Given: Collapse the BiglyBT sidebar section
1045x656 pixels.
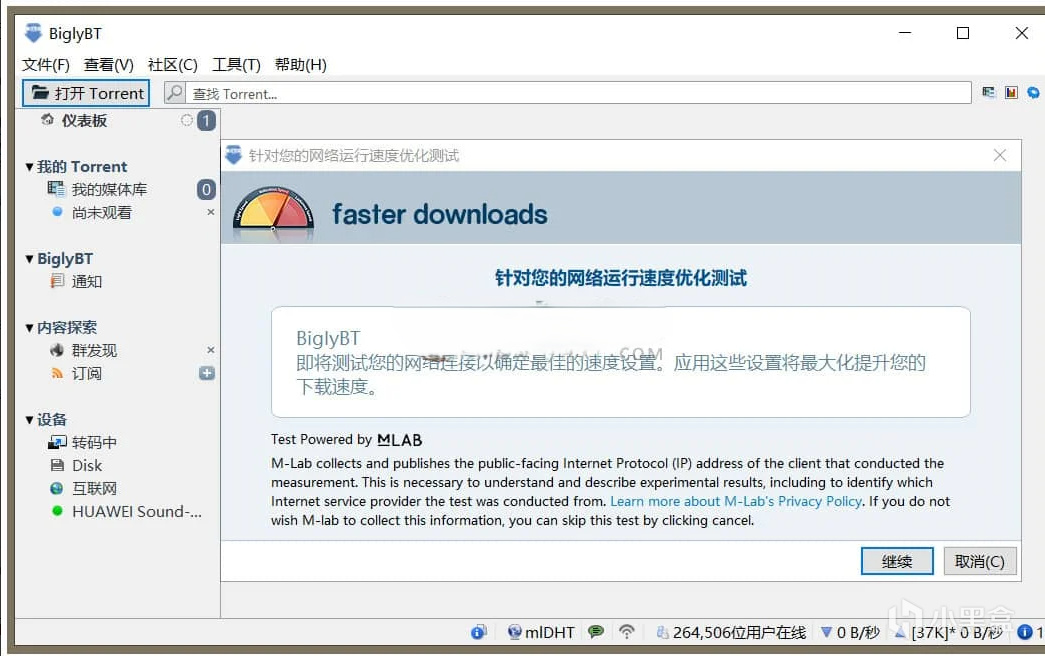Looking at the screenshot, I should [29, 259].
